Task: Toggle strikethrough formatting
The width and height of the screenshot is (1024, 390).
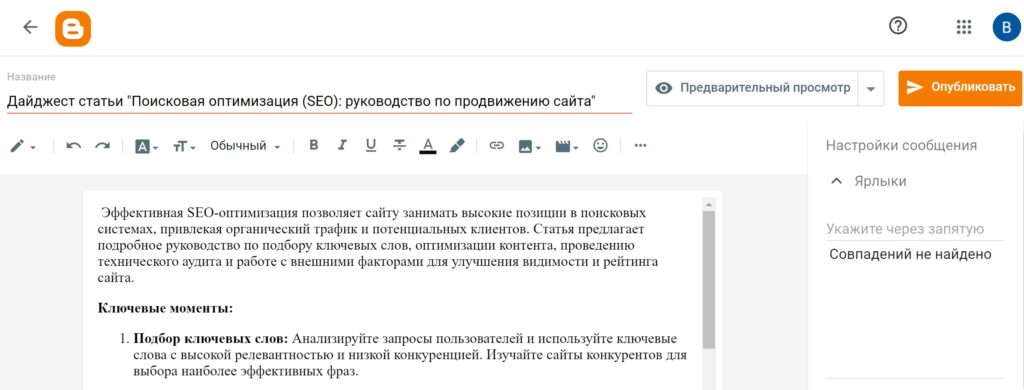Action: click(x=399, y=146)
